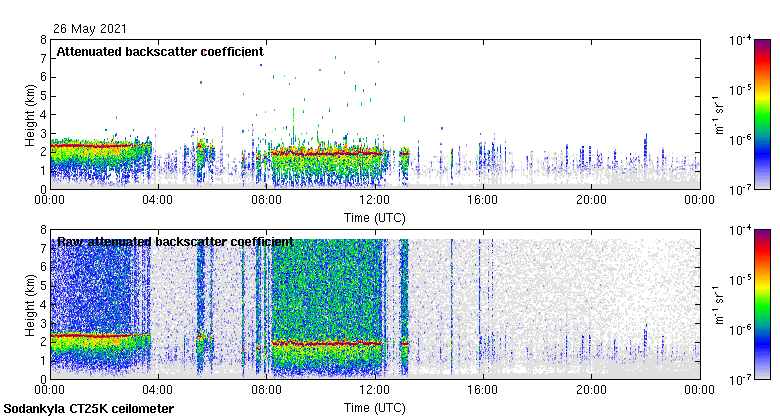780x420 pixels.
Task: Click the height tick '8' on the bottom plot
Action: (43, 230)
